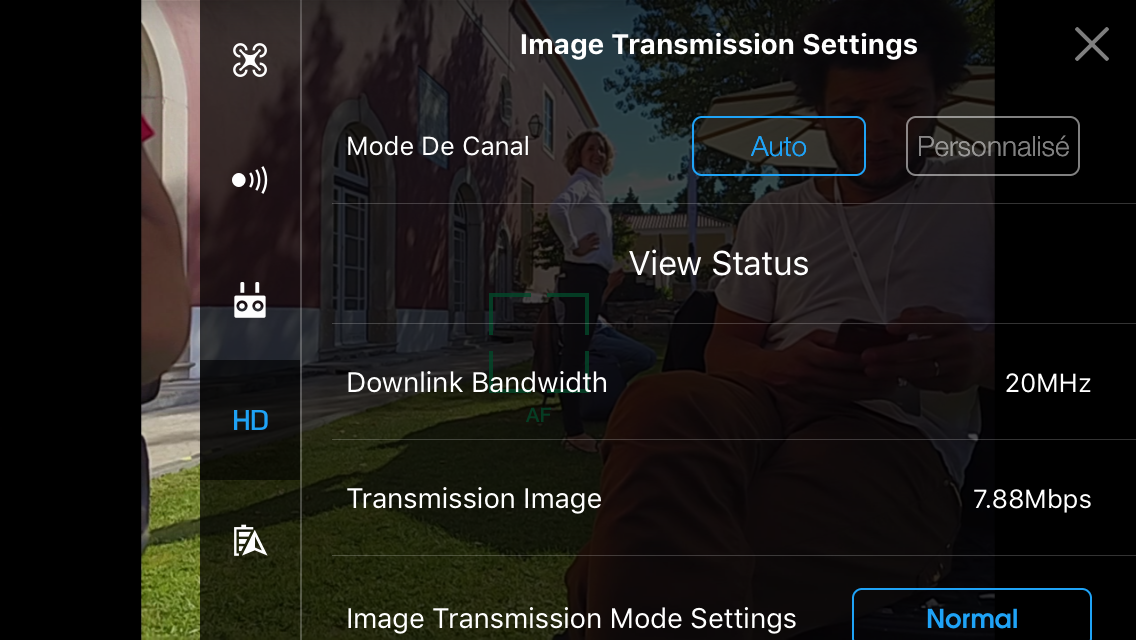The image size is (1136, 640).
Task: Tap the Mode De Canal label
Action: [438, 146]
